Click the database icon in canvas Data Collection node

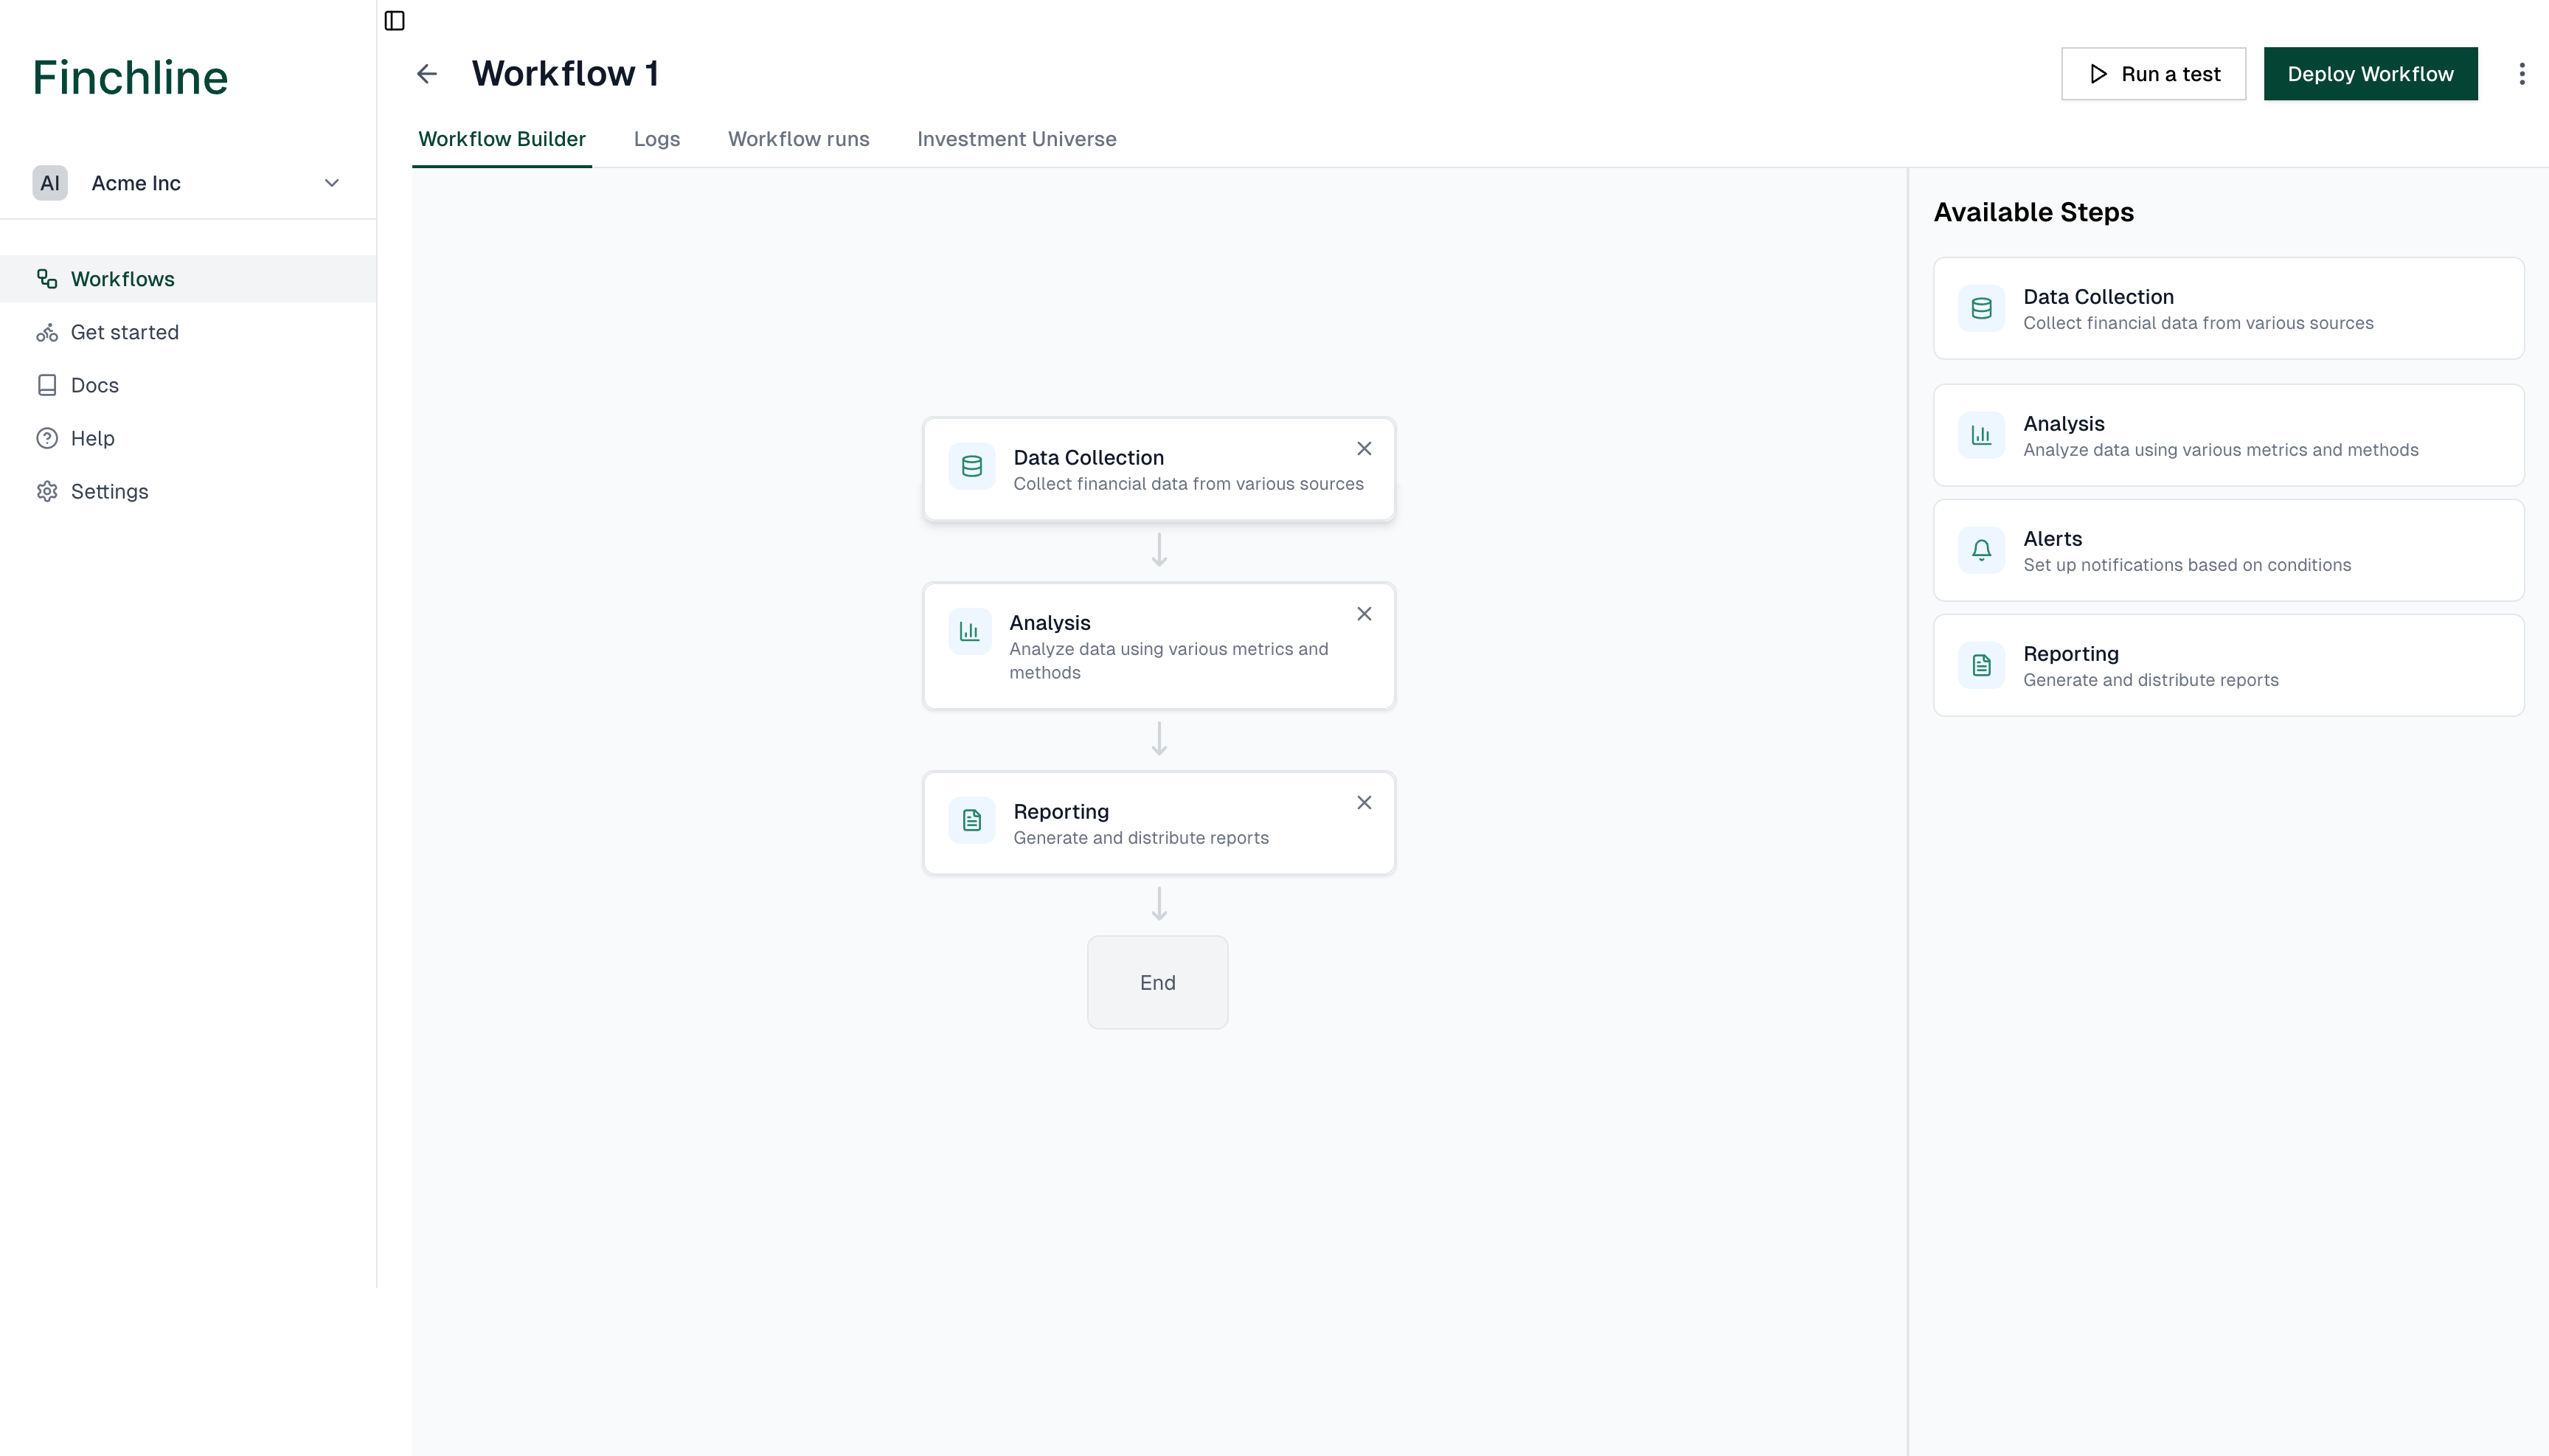pyautogui.click(x=971, y=466)
